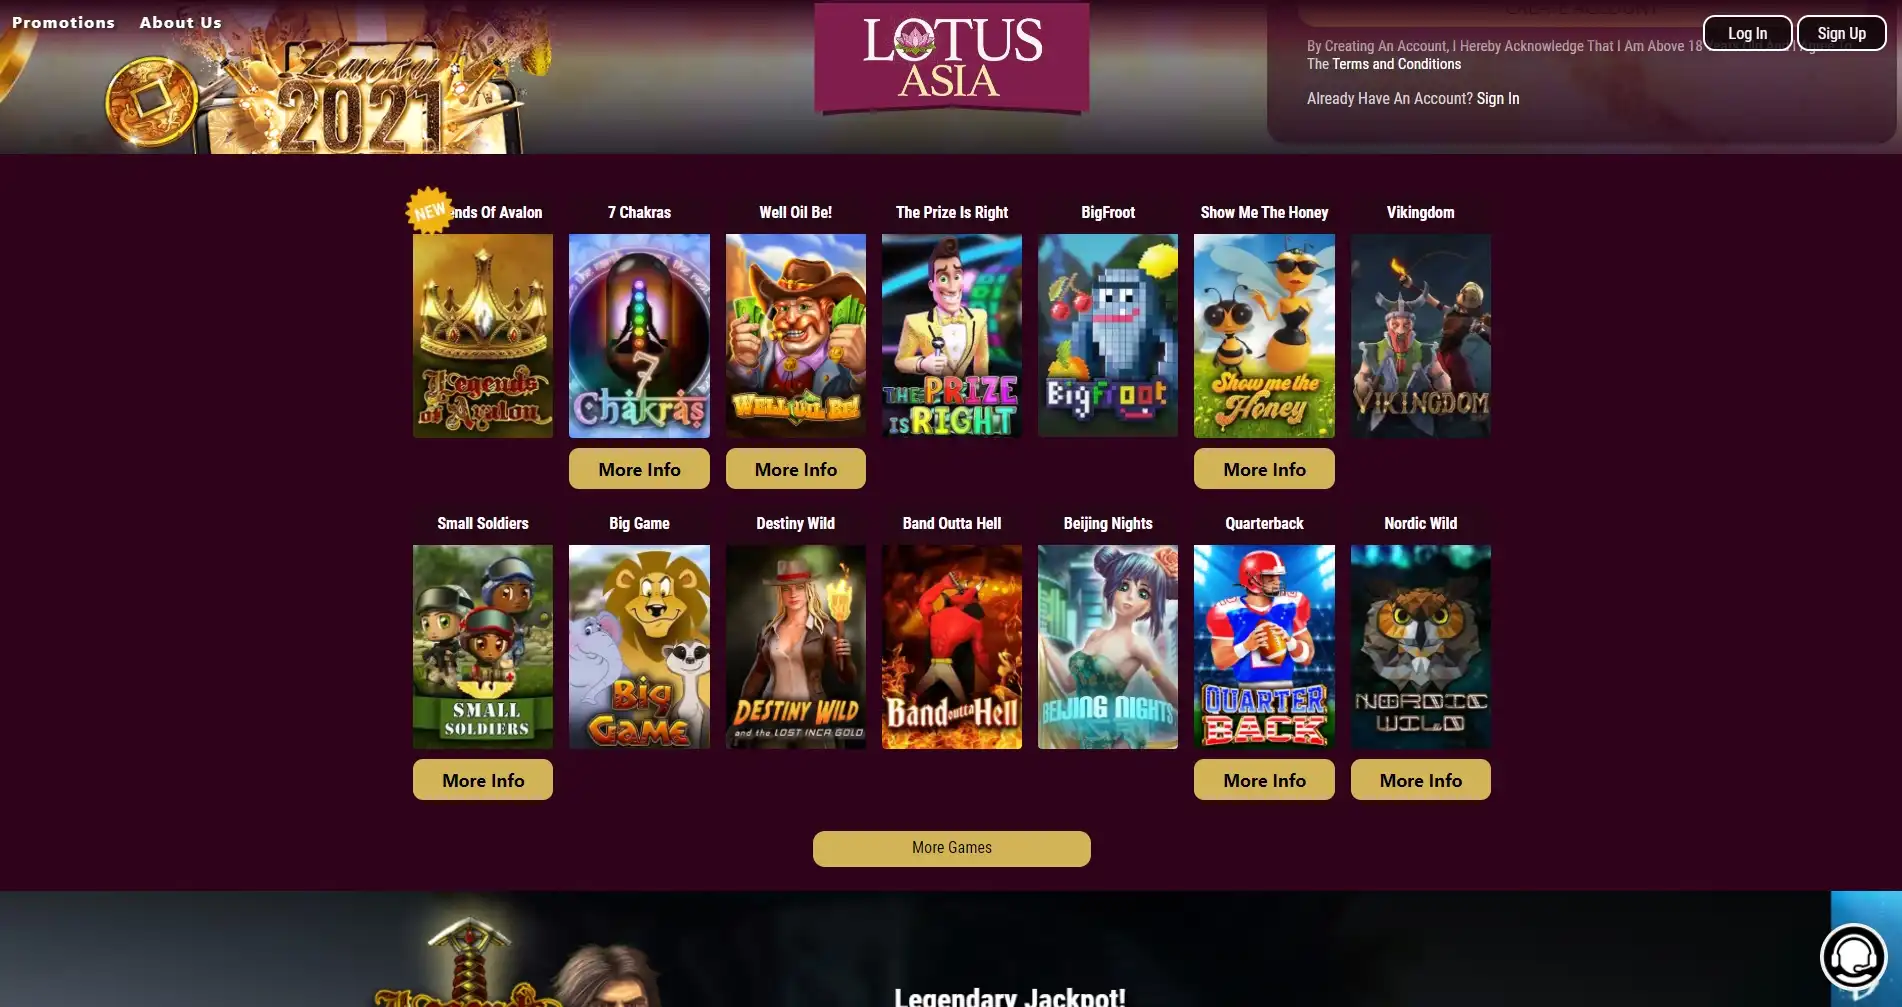
Task: Launch the BigFroot game image
Action: [x=1108, y=336]
